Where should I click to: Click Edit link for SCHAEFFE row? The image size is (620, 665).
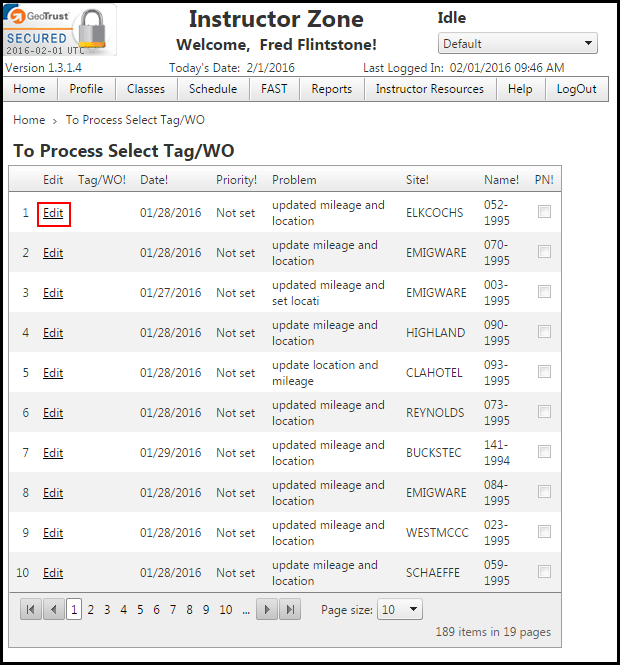(53, 573)
